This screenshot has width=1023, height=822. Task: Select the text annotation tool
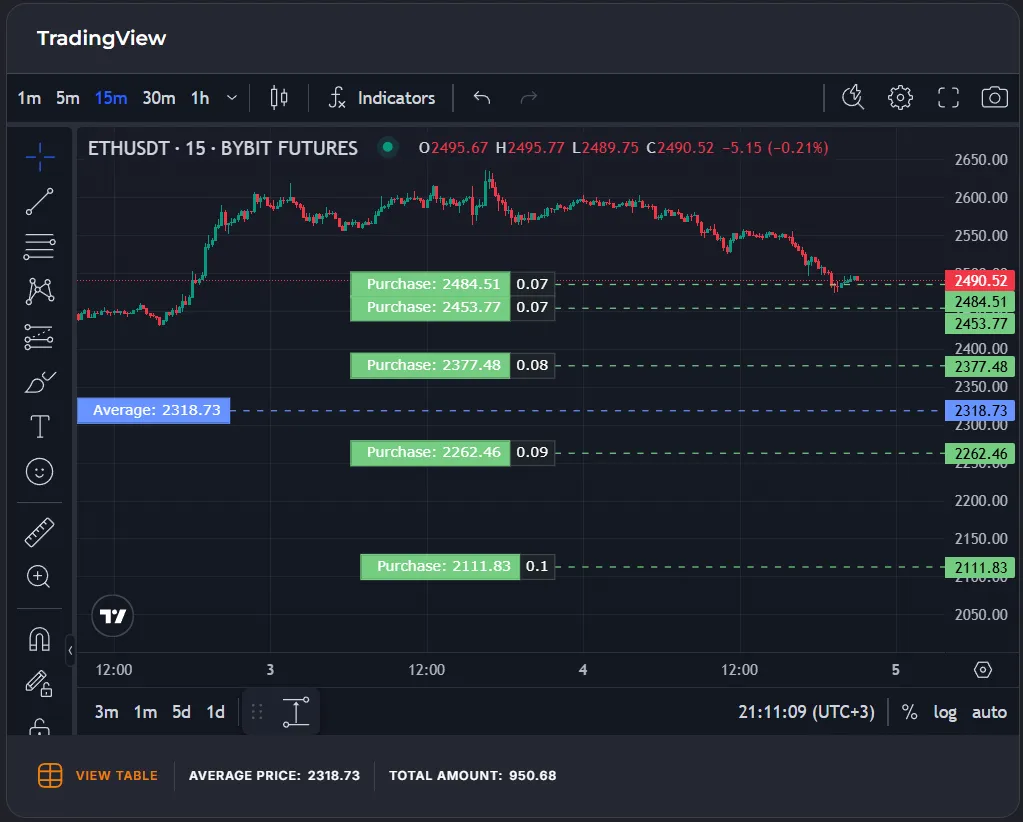pyautogui.click(x=40, y=427)
